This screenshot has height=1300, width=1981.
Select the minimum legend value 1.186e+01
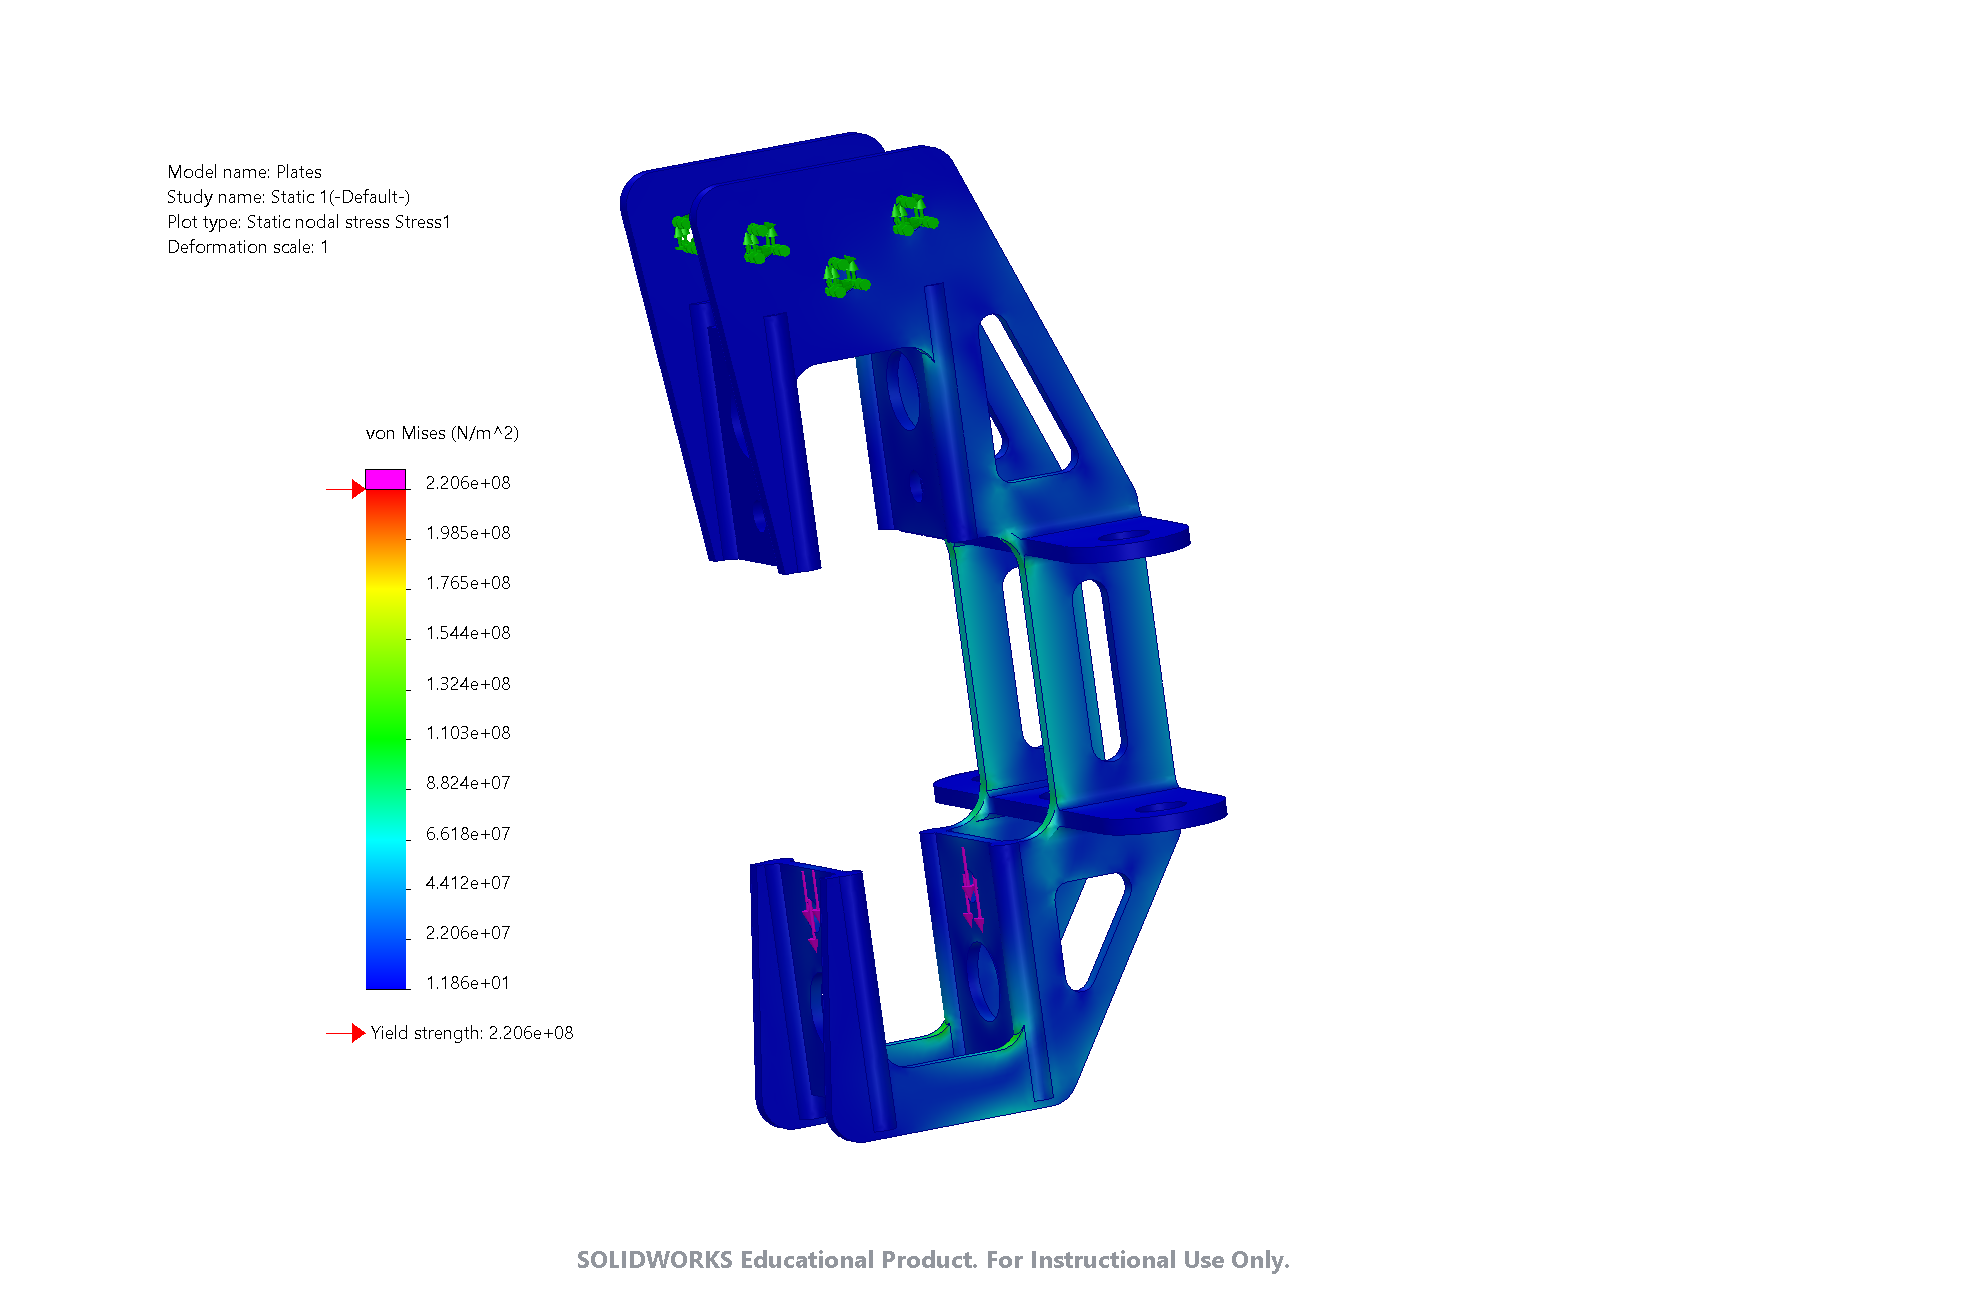[468, 983]
